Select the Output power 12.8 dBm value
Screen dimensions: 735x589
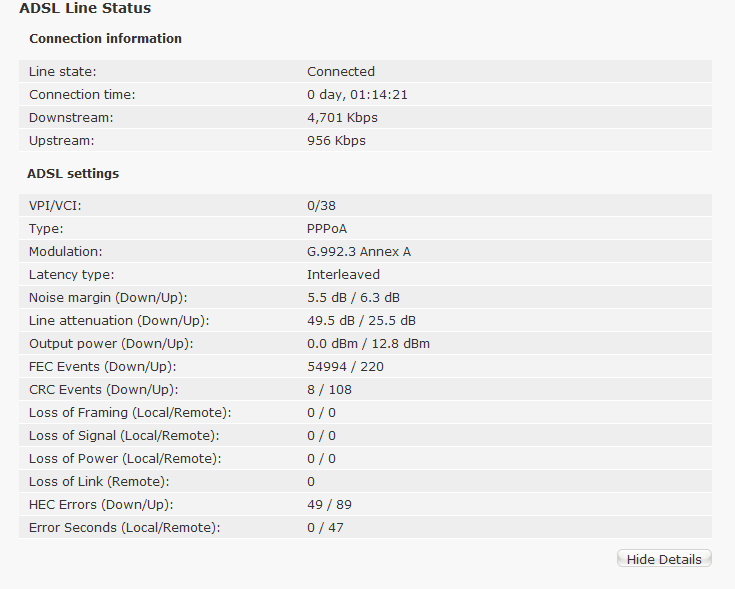tap(401, 343)
